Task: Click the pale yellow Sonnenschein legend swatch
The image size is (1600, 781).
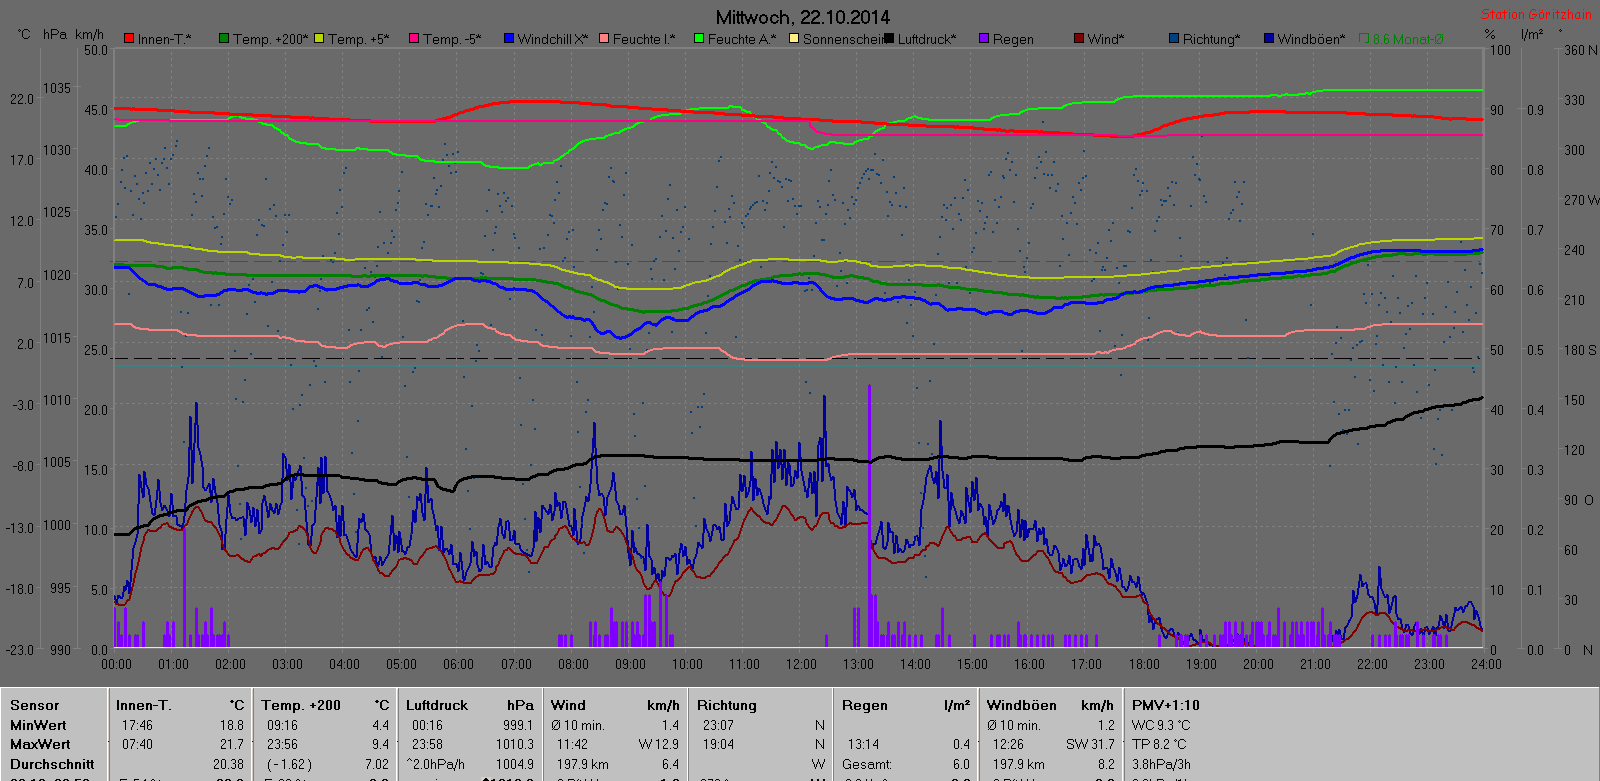Action: coord(794,38)
